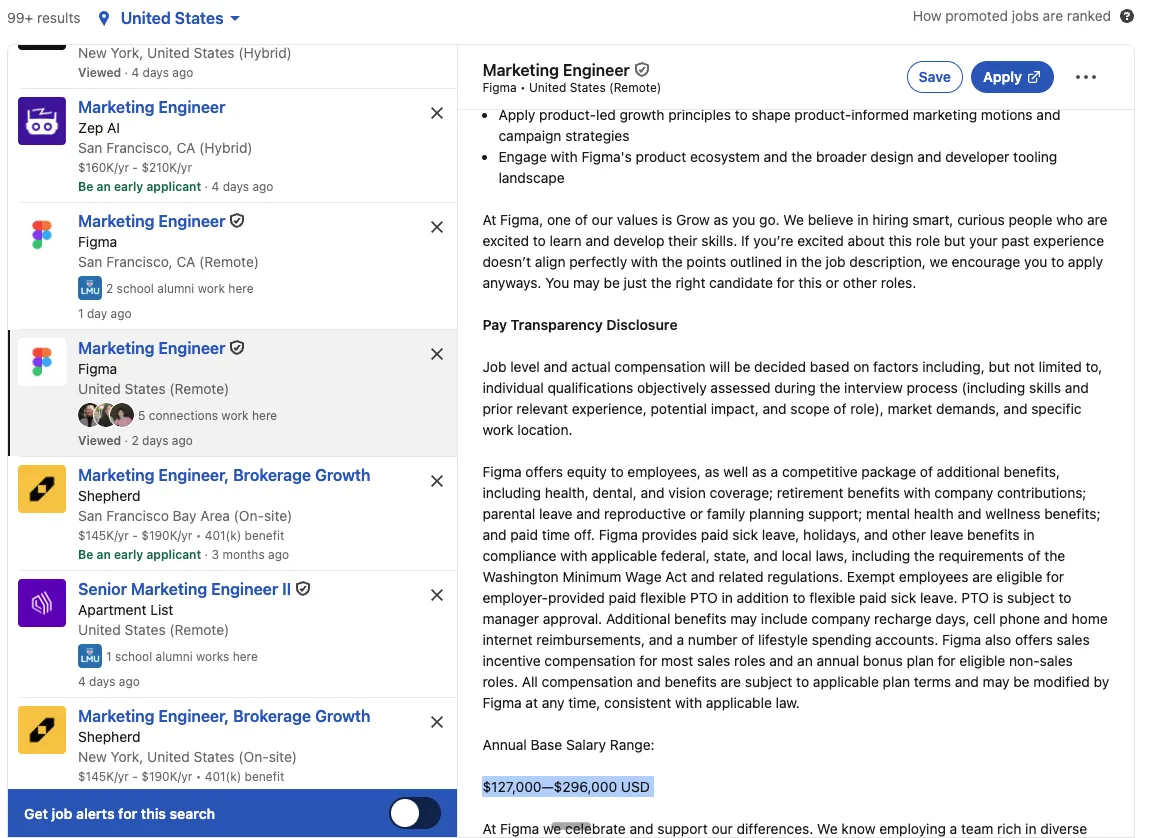Open Shepherd Brokerage Growth San Francisco Bay Area title
The image size is (1173, 838).
pyautogui.click(x=224, y=475)
